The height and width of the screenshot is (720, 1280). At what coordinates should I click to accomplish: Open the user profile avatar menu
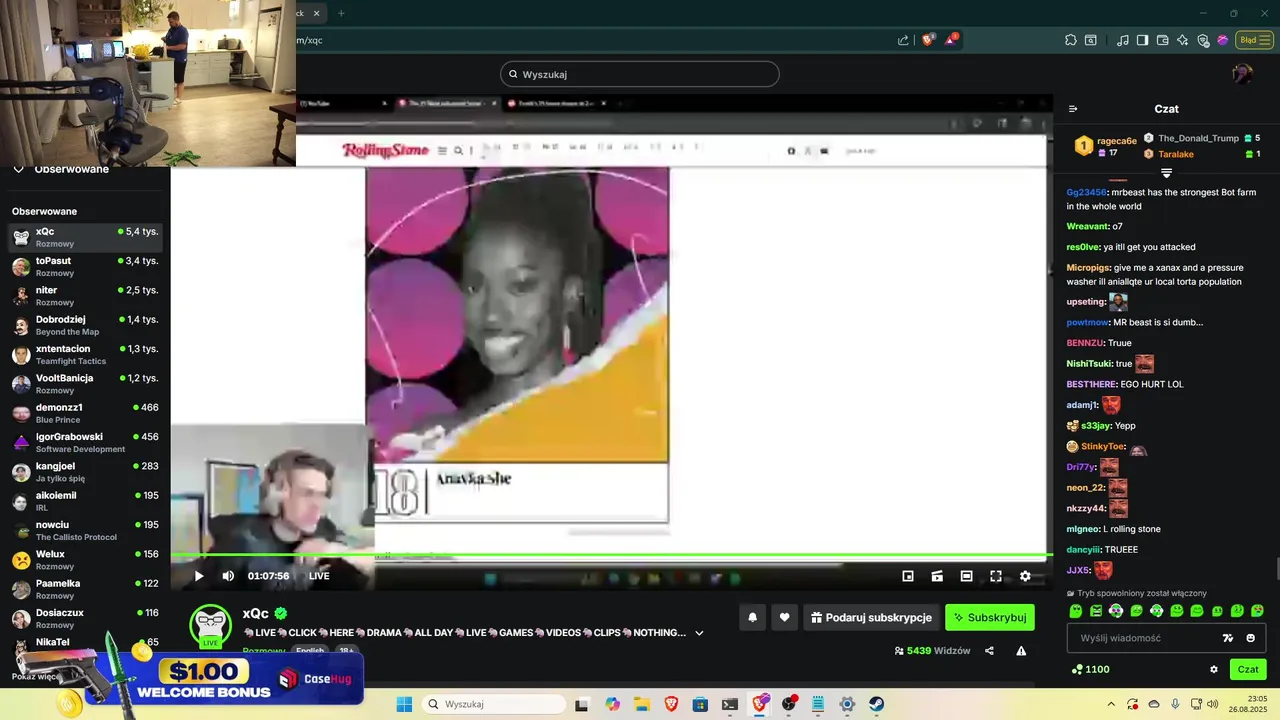pos(1242,74)
